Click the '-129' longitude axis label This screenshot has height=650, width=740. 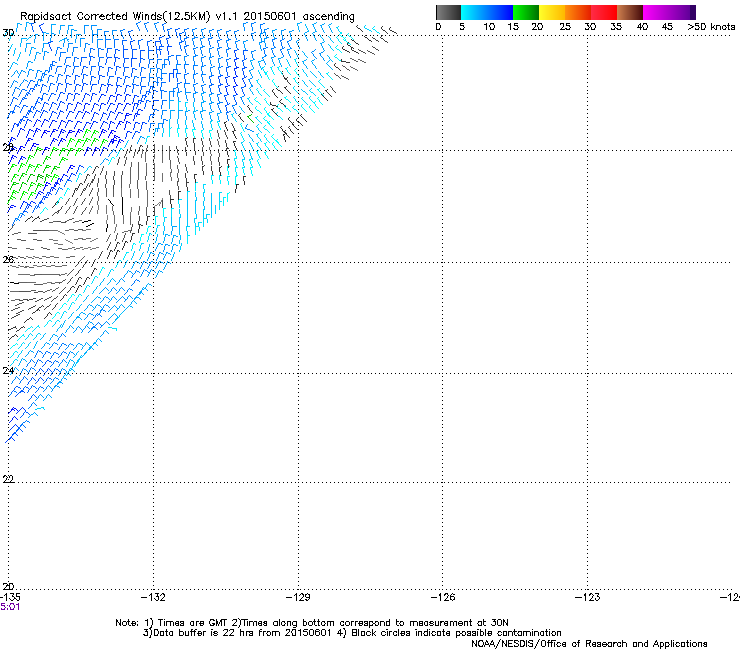[x=298, y=597]
